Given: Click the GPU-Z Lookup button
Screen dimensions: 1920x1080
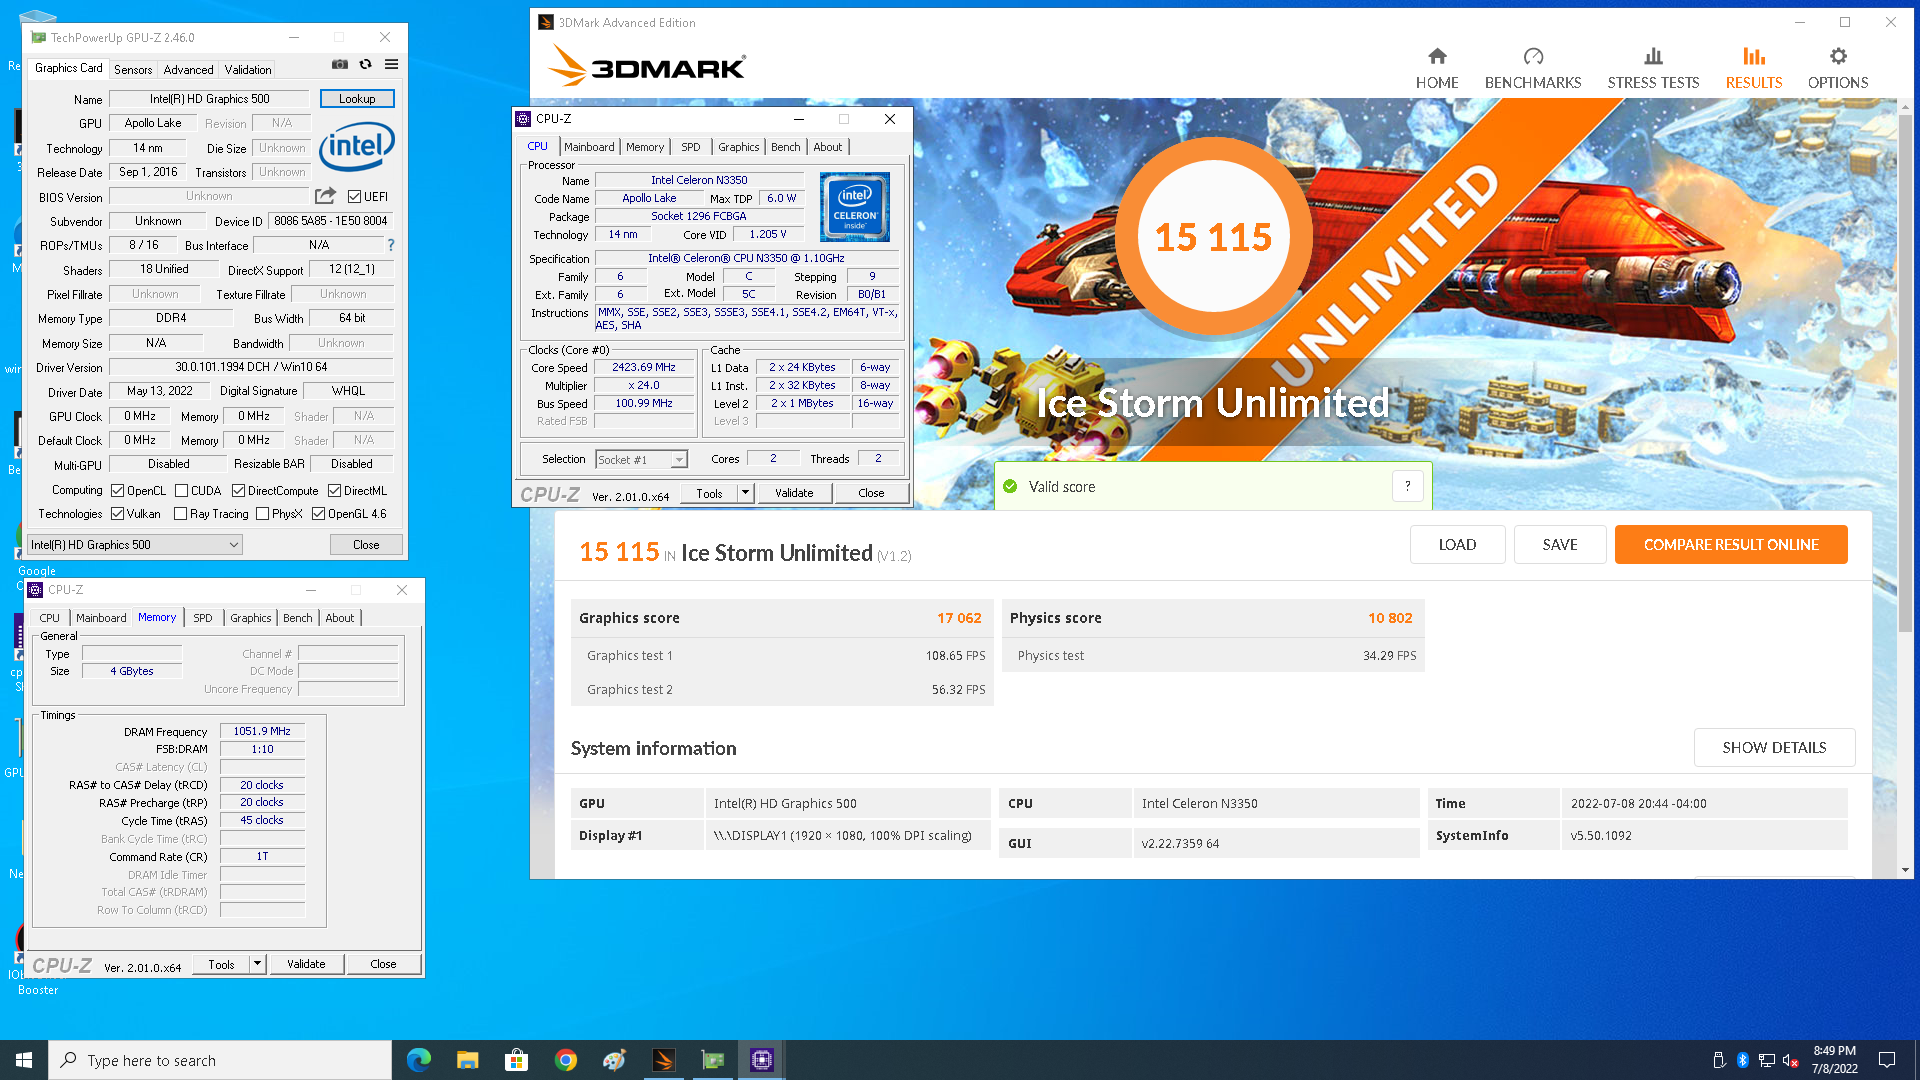Looking at the screenshot, I should [x=357, y=99].
